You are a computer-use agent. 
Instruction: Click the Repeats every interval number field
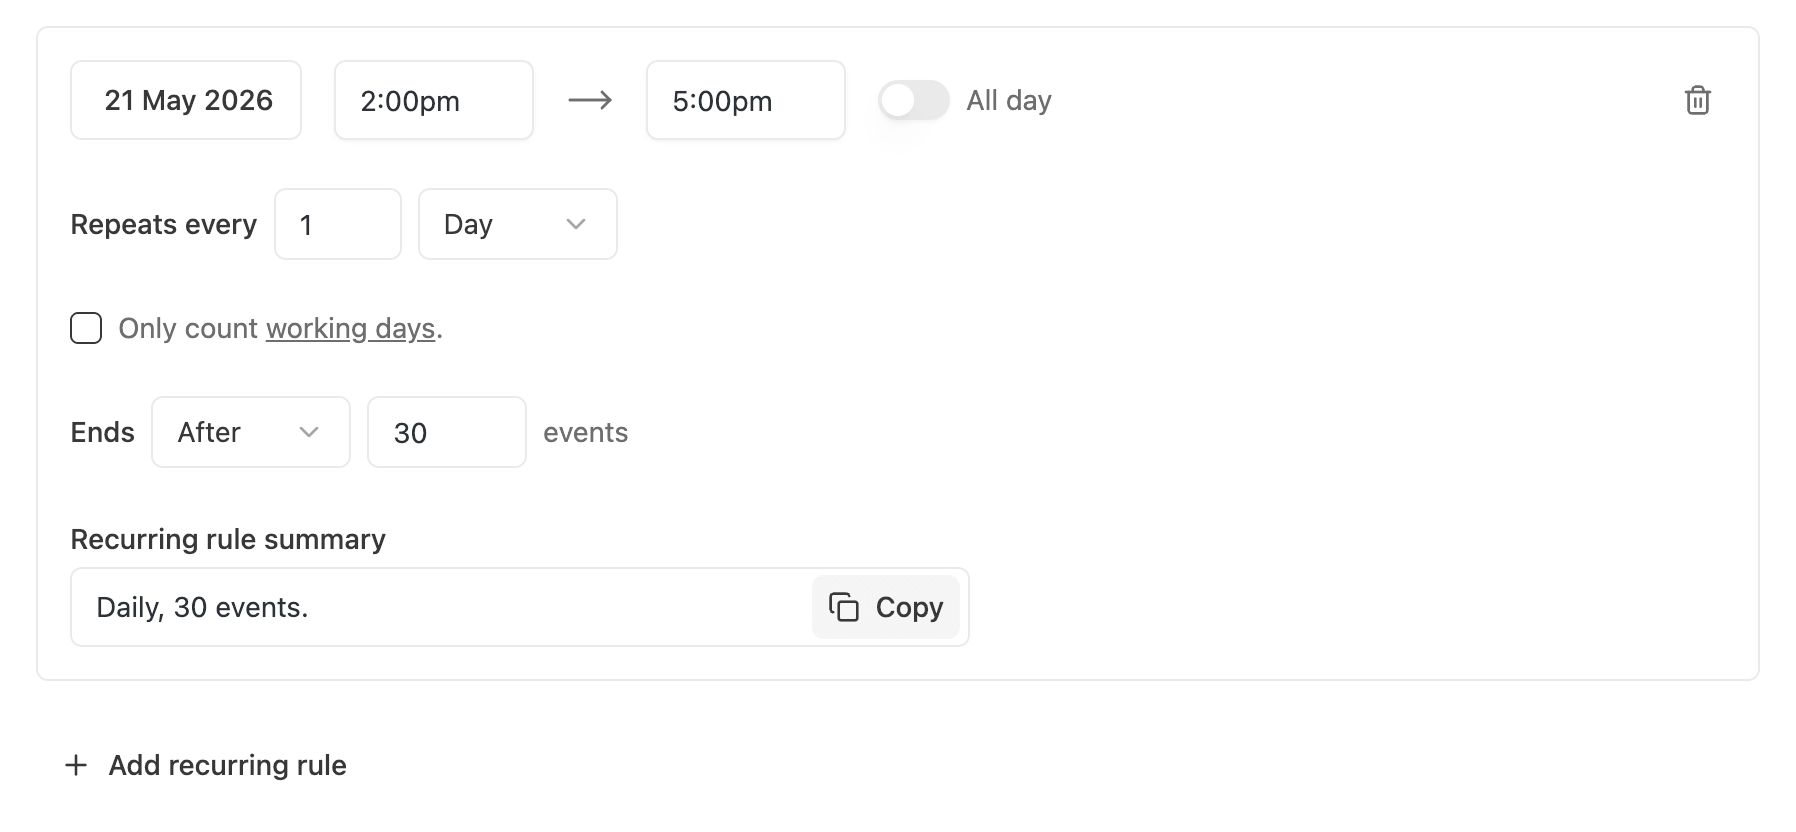[337, 224]
